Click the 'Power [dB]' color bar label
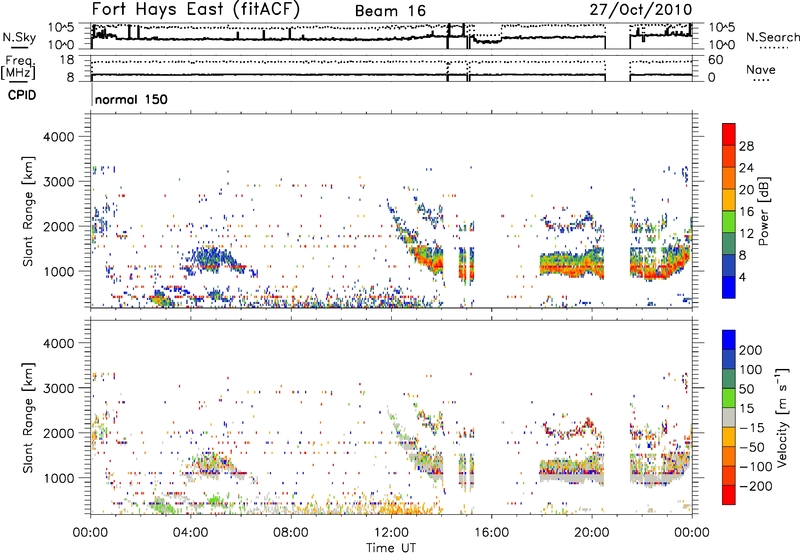This screenshot has height=554, width=800. (x=764, y=211)
